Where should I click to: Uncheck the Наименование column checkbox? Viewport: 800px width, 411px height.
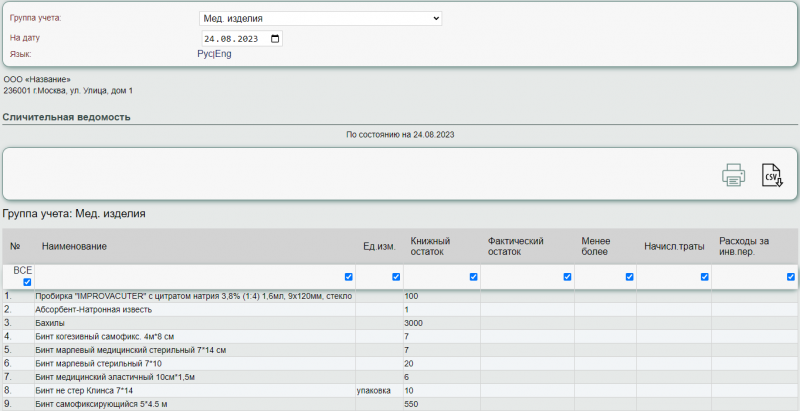coord(348,277)
